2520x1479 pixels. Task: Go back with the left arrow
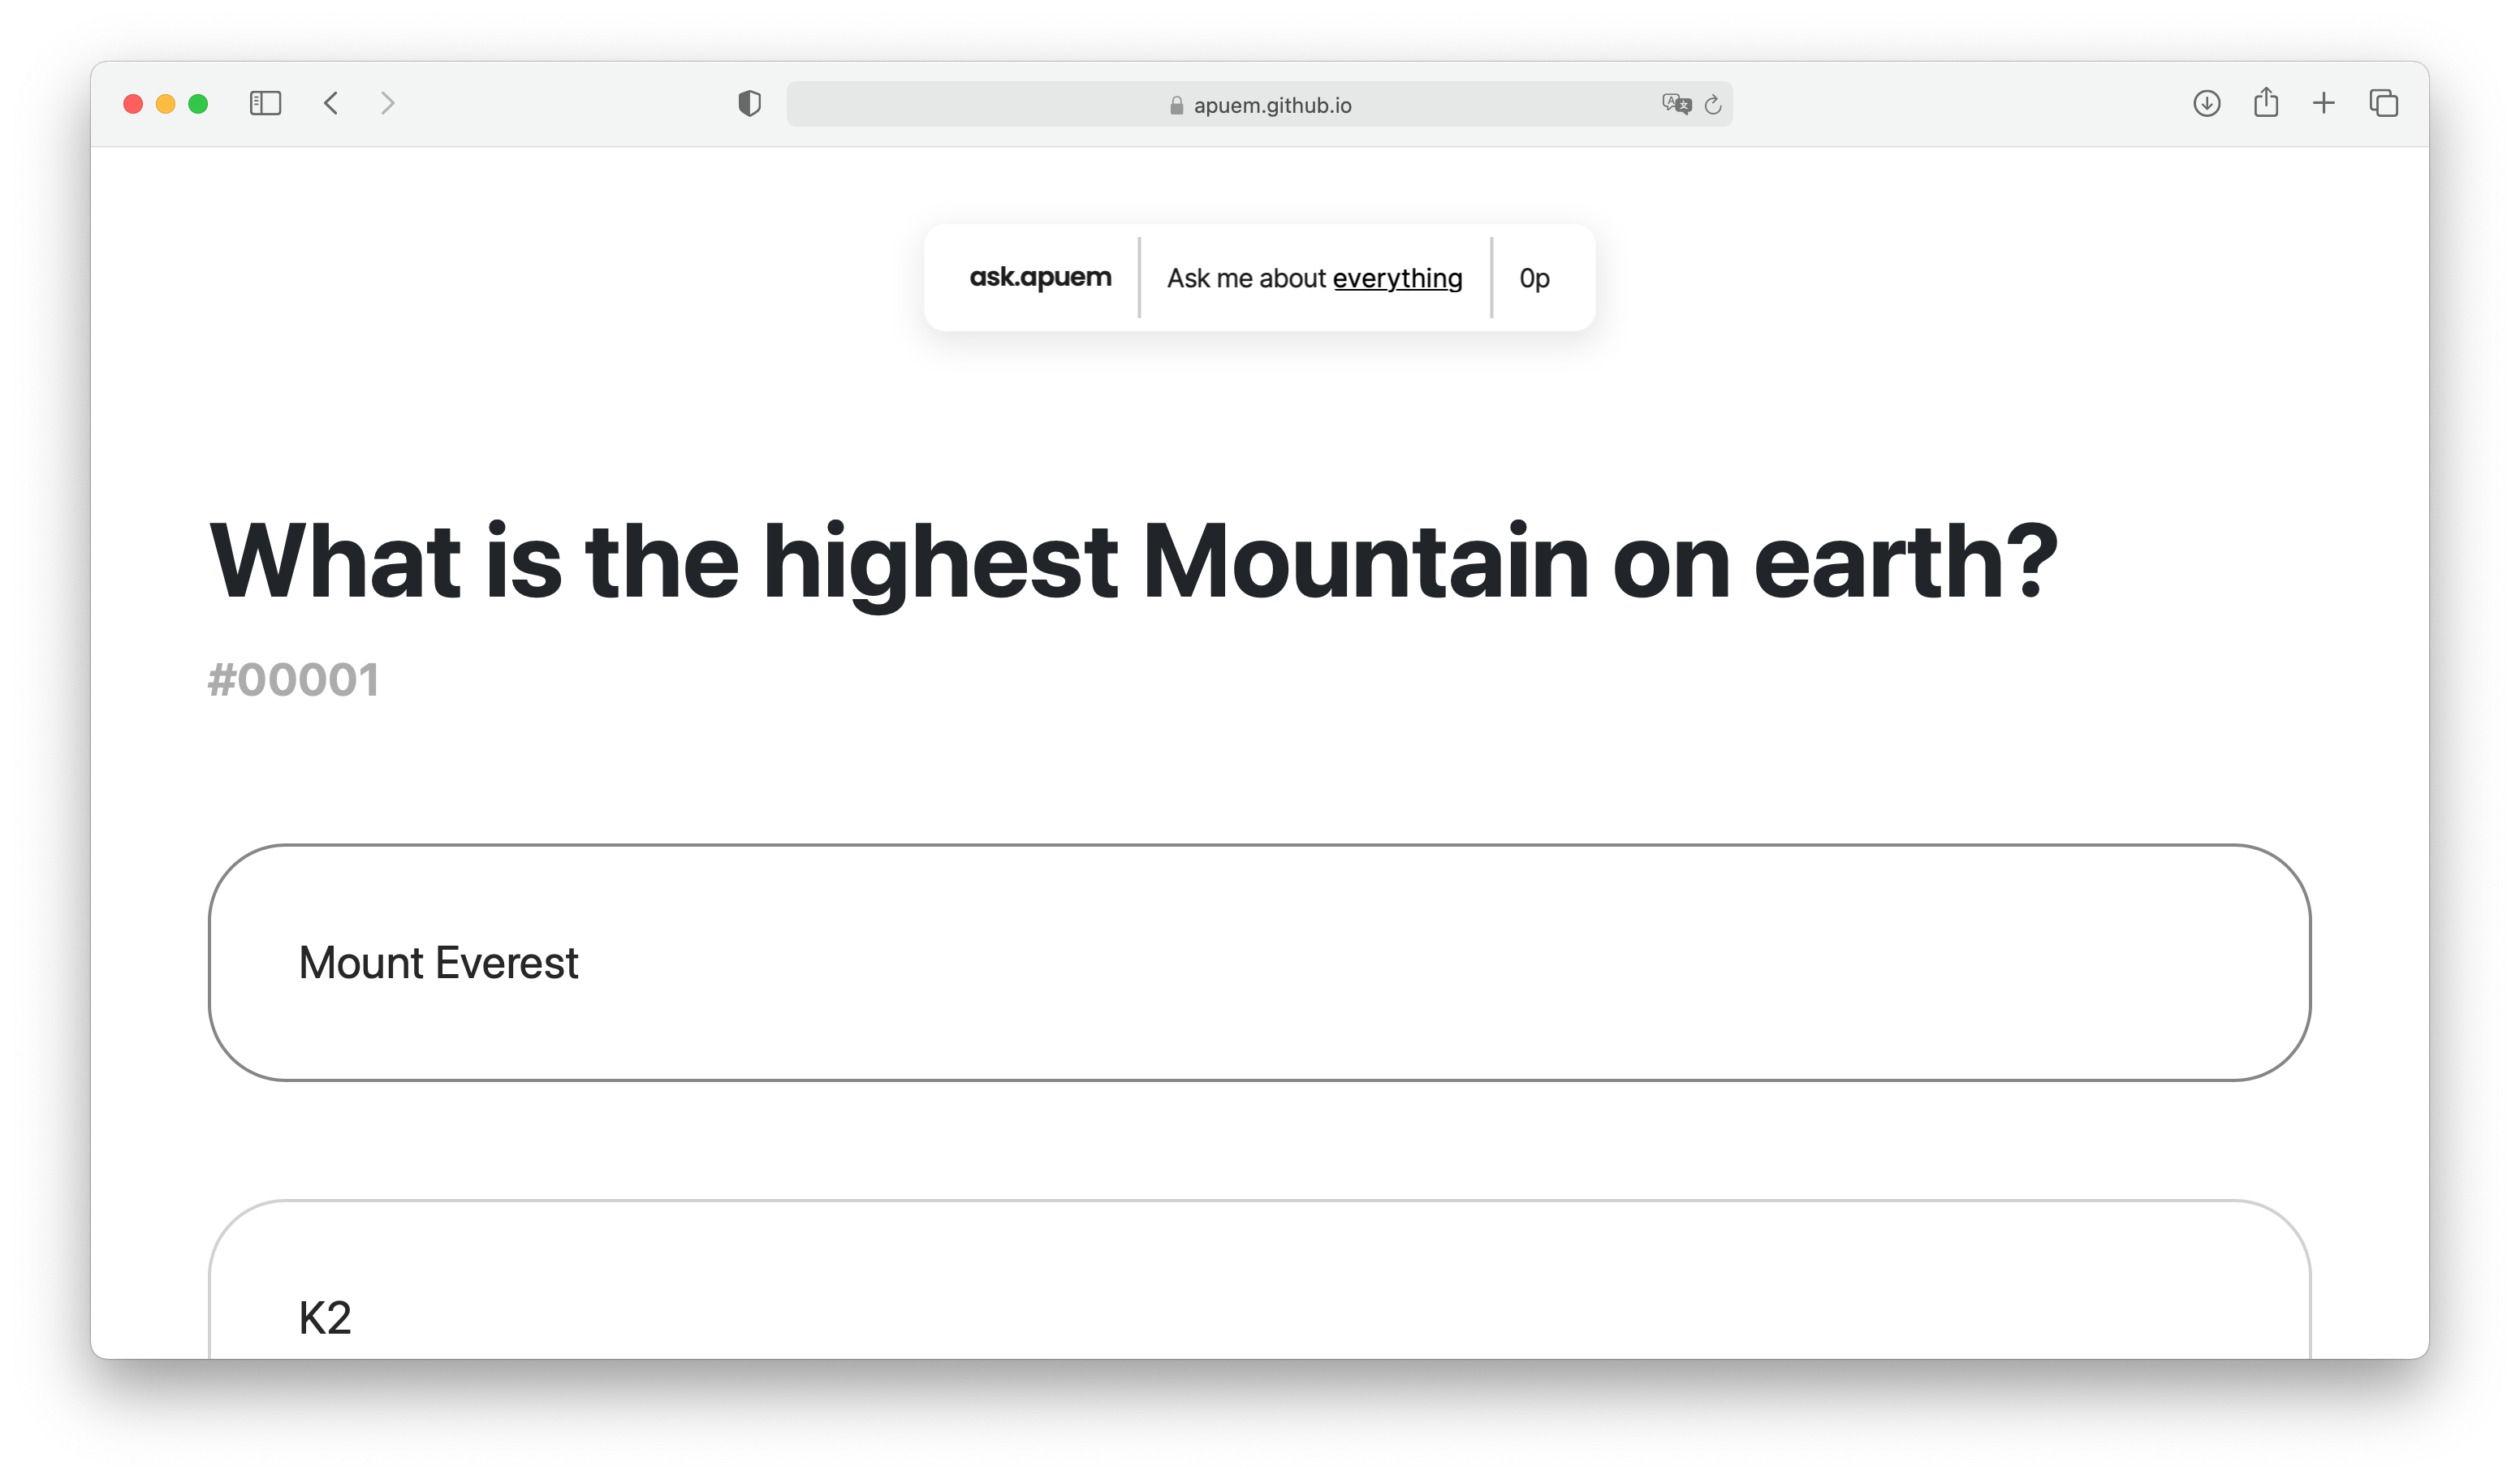[331, 103]
